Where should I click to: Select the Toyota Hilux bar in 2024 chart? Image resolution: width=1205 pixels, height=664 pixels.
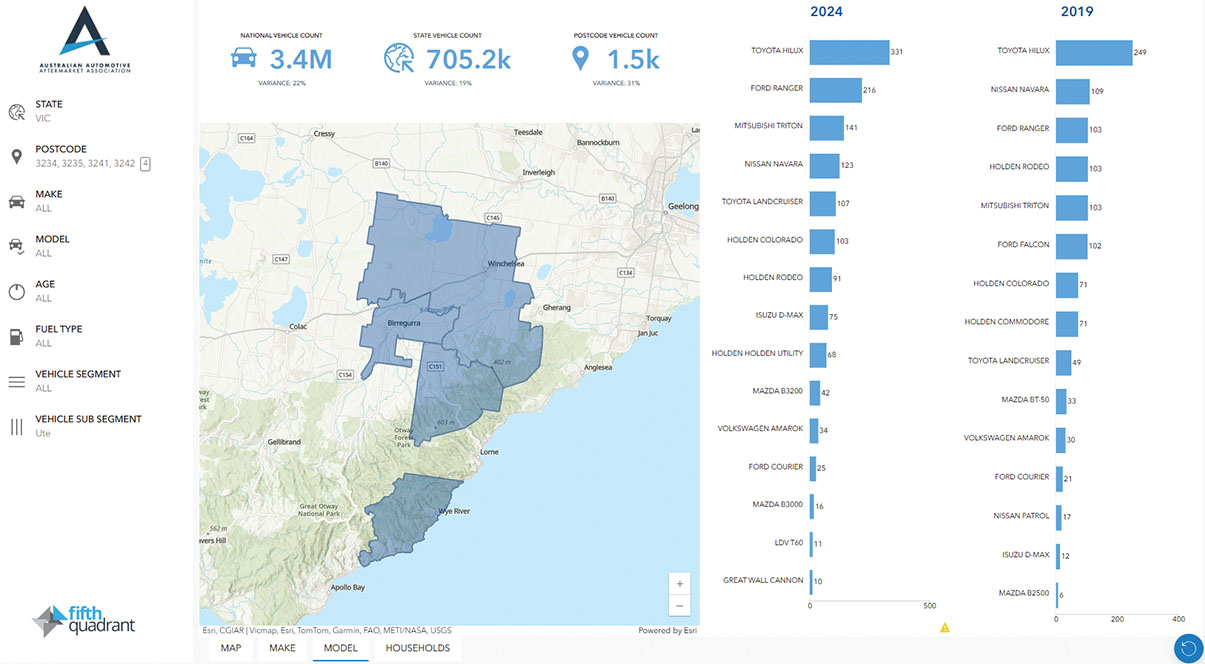(x=849, y=52)
